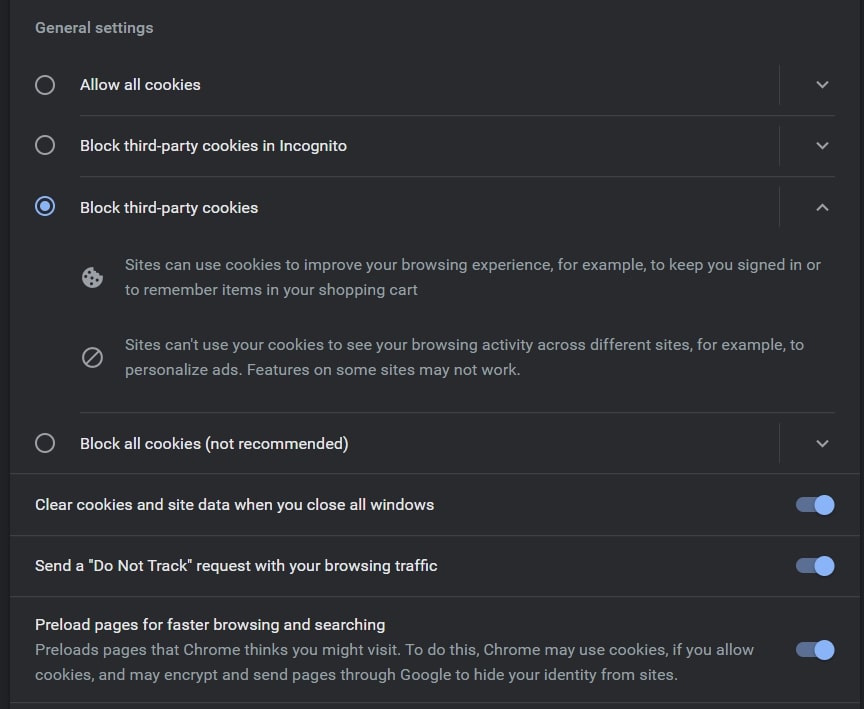Click the blocked circle icon beside personalize ads text
The image size is (864, 709).
pyautogui.click(x=92, y=357)
